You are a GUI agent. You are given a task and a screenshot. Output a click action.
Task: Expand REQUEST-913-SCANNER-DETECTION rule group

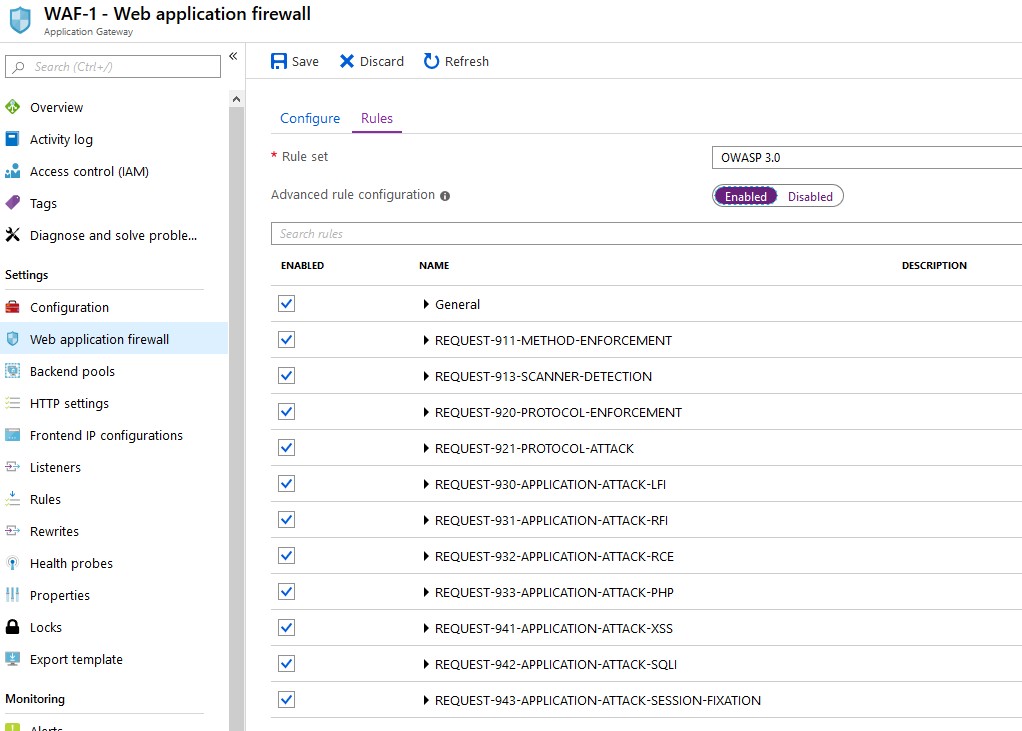[426, 376]
